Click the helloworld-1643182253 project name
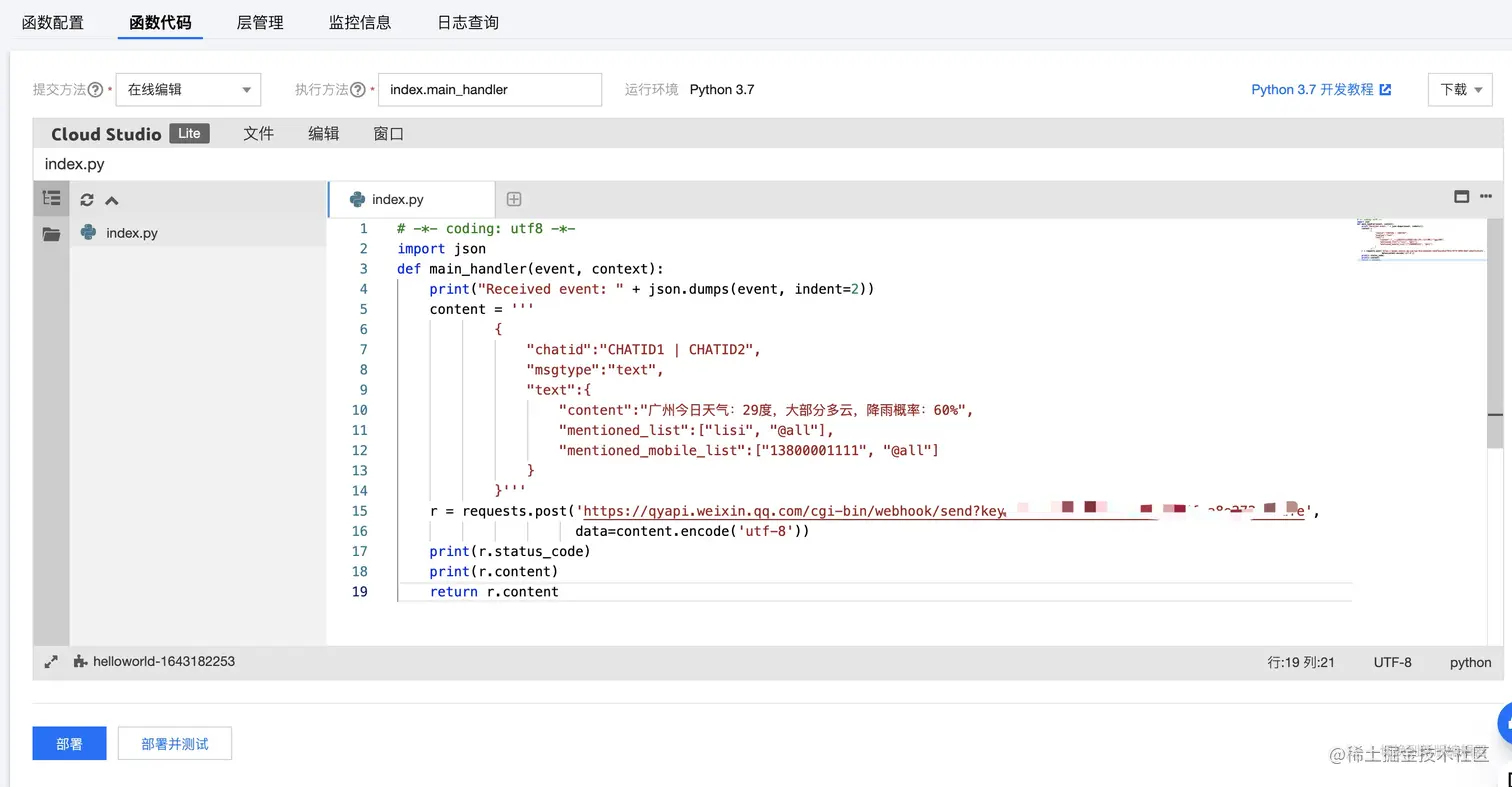Viewport: 1512px width, 787px height. point(164,662)
